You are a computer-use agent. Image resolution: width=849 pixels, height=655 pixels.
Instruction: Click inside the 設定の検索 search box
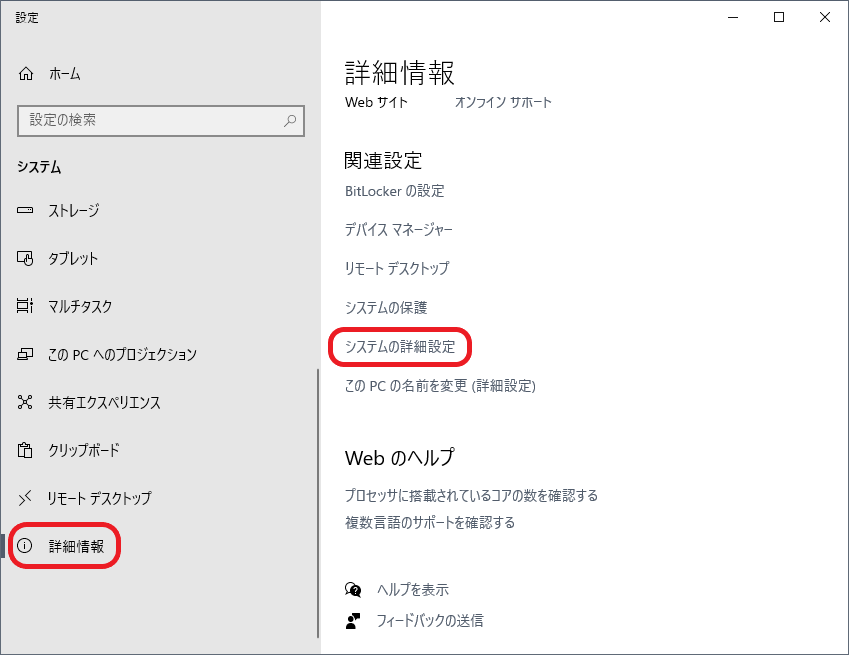coord(150,120)
